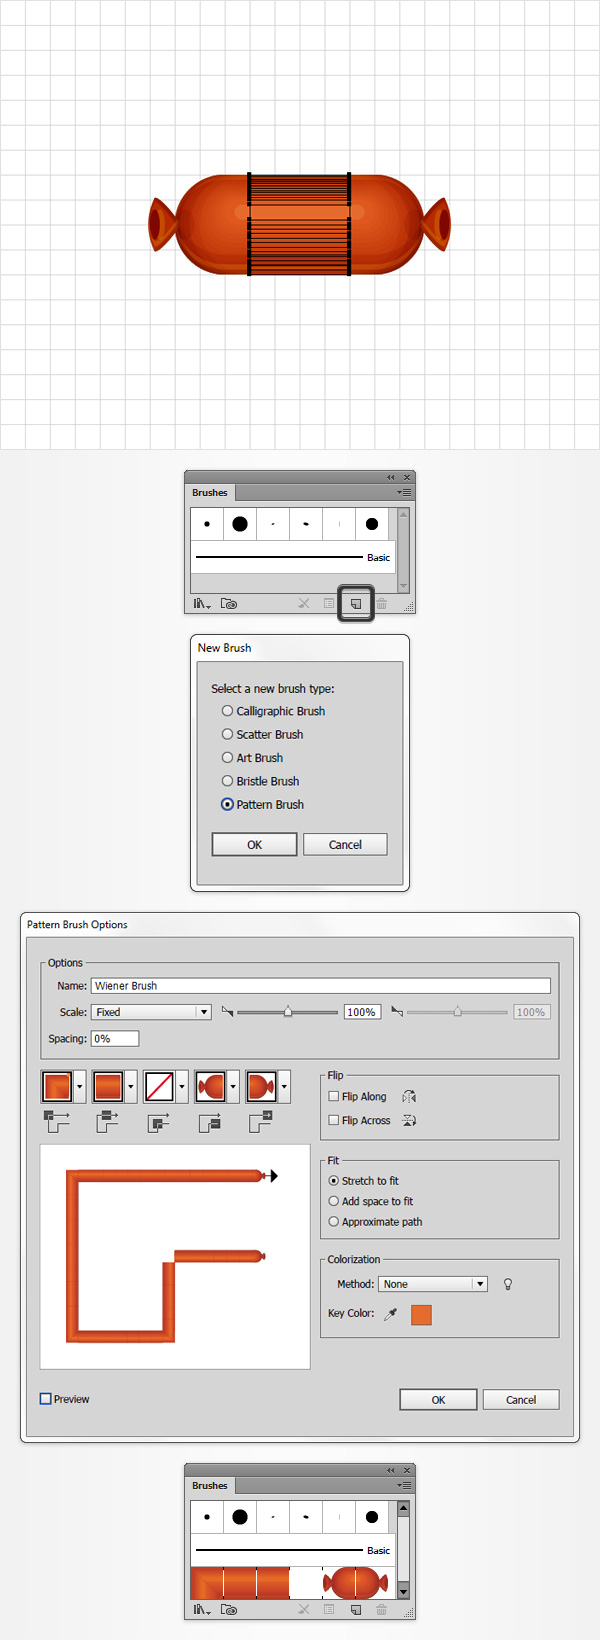Click the Flip Along illustration icon
Screen dimensions: 600x1640
409,1097
